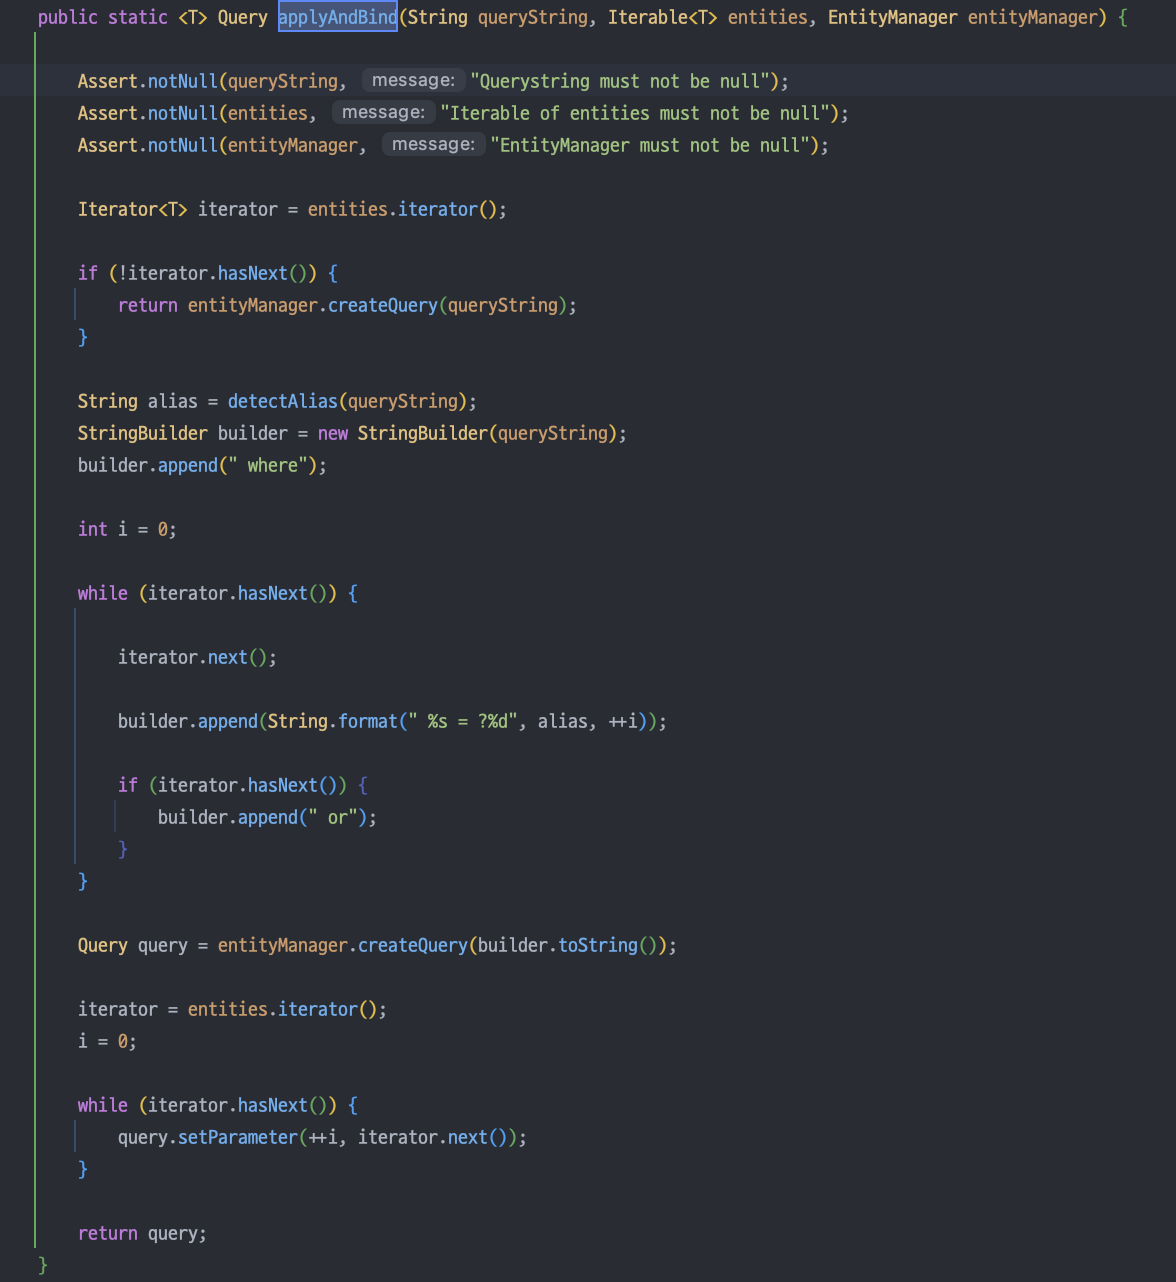The image size is (1176, 1282).
Task: Click the 'Iterator<T> iterator' declaration
Action: click(292, 209)
